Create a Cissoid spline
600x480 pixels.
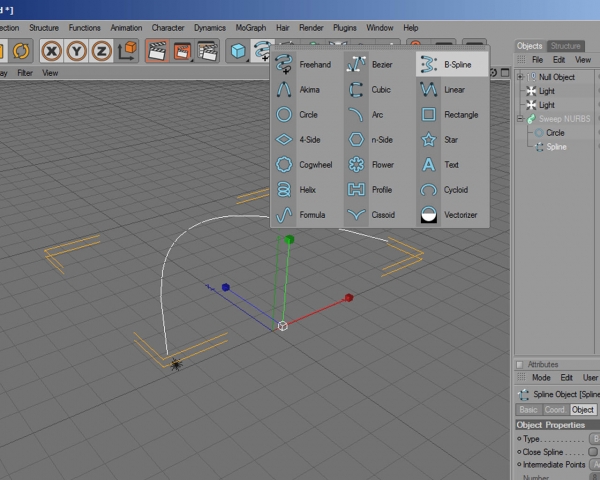pyautogui.click(x=377, y=215)
